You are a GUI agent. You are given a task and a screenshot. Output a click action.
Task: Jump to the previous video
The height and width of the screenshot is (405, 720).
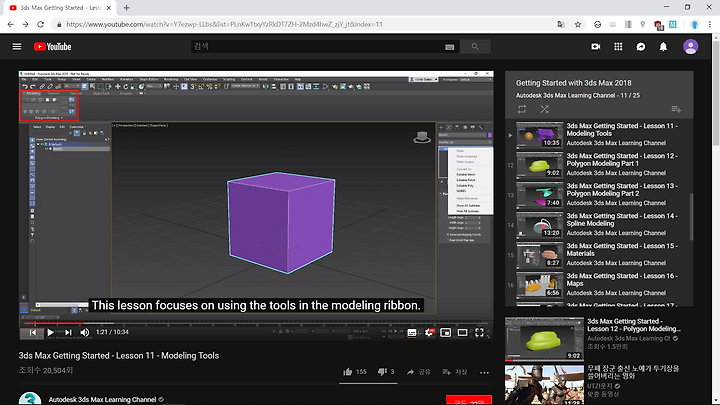click(33, 332)
